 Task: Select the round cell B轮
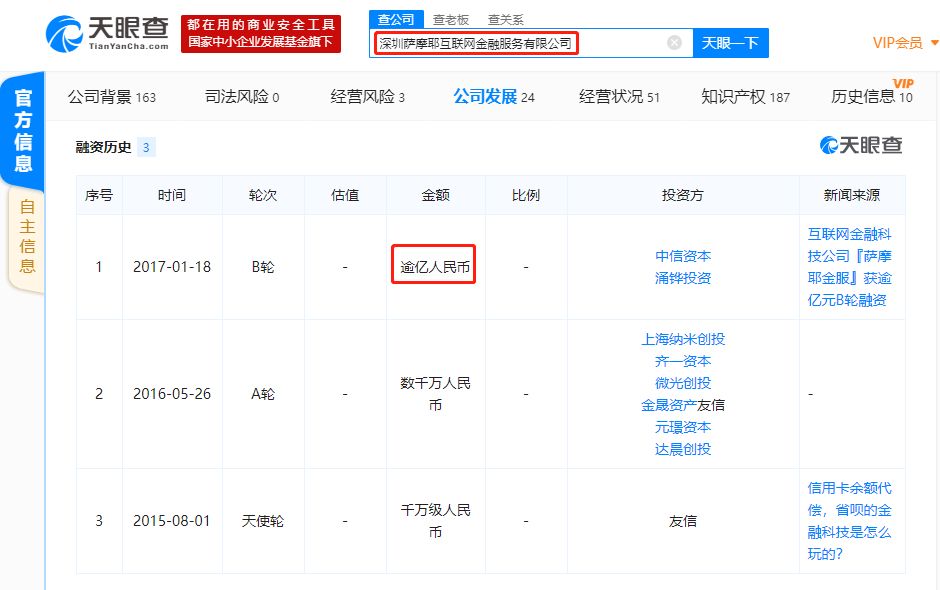(263, 267)
